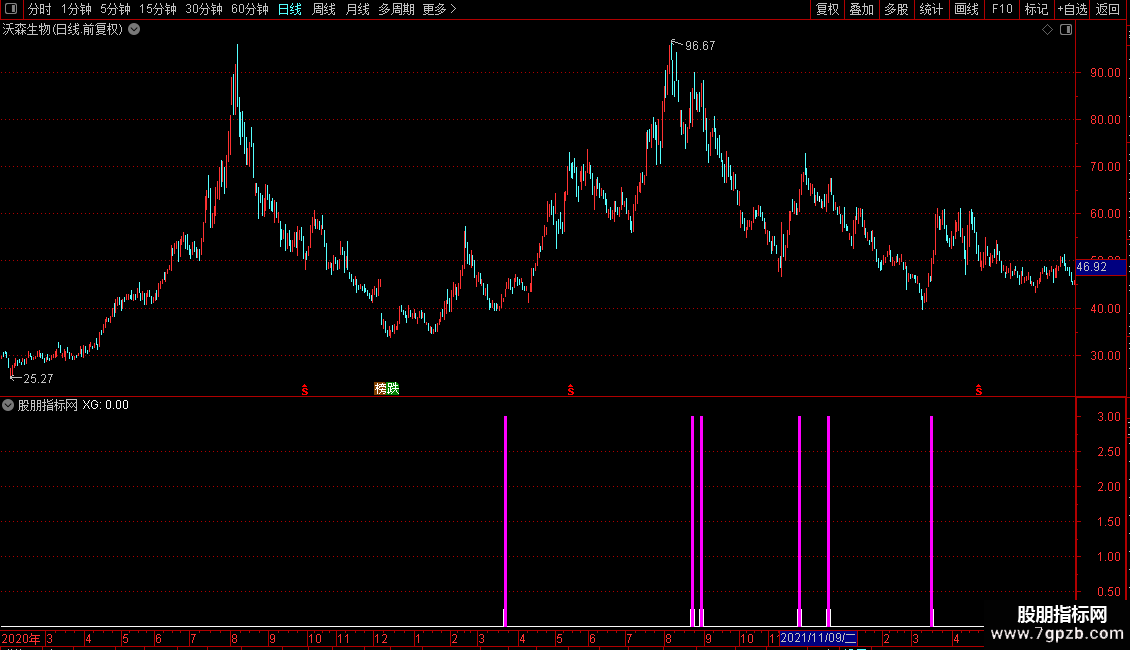Click the XG: 0.00 indicator value
The height and width of the screenshot is (650, 1130).
click(105, 405)
